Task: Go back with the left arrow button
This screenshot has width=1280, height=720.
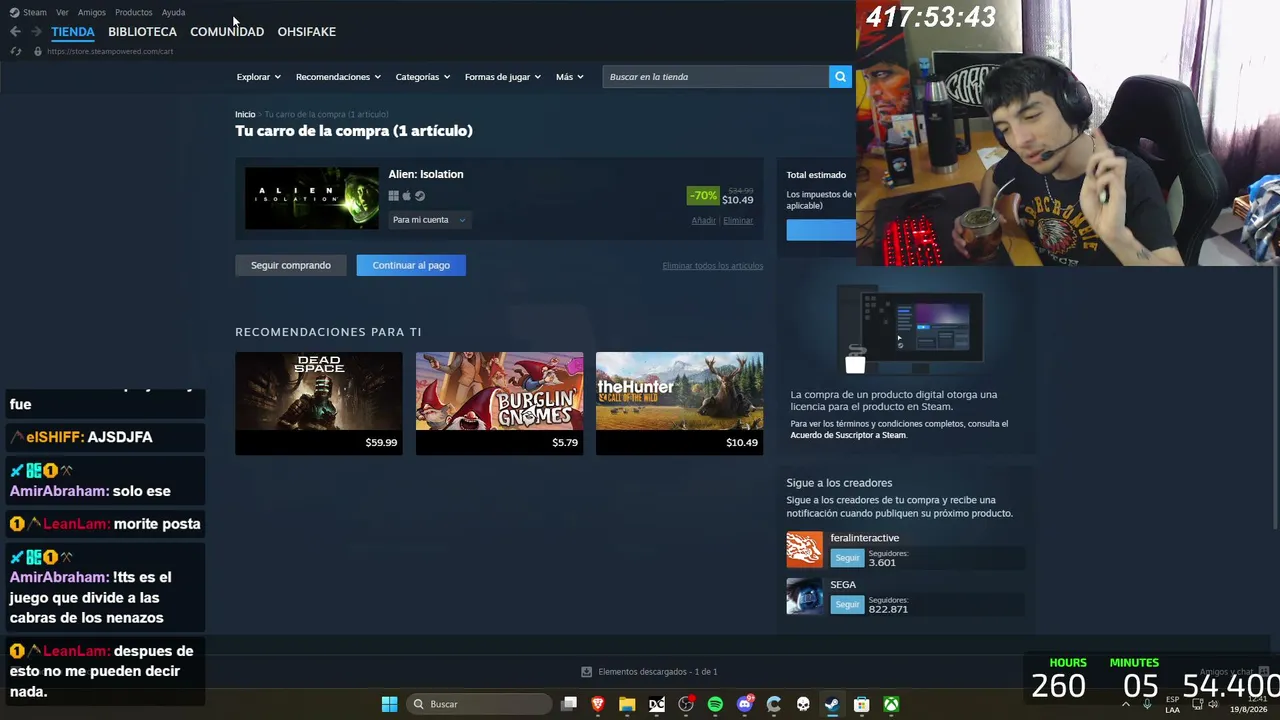Action: 15,32
